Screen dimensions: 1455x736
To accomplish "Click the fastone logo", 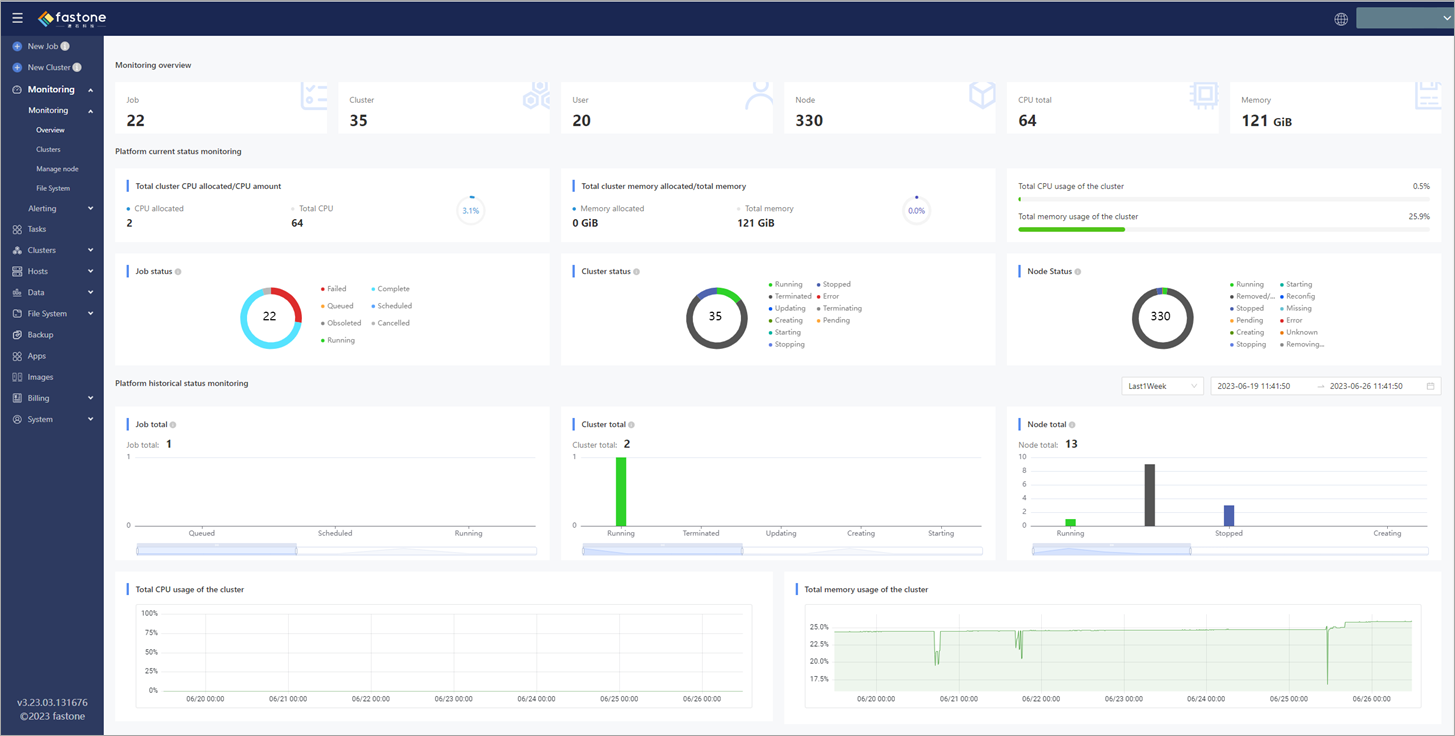I will pos(72,18).
